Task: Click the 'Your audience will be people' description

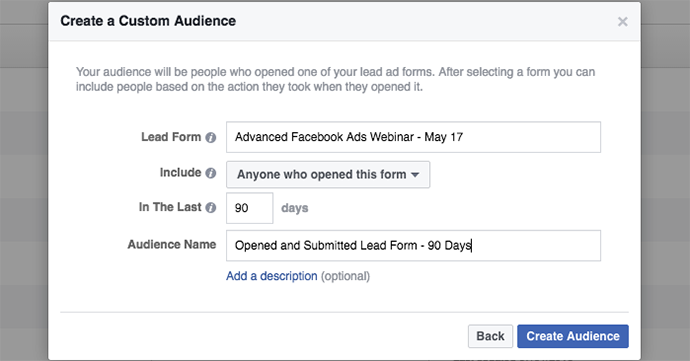Action: coord(335,79)
